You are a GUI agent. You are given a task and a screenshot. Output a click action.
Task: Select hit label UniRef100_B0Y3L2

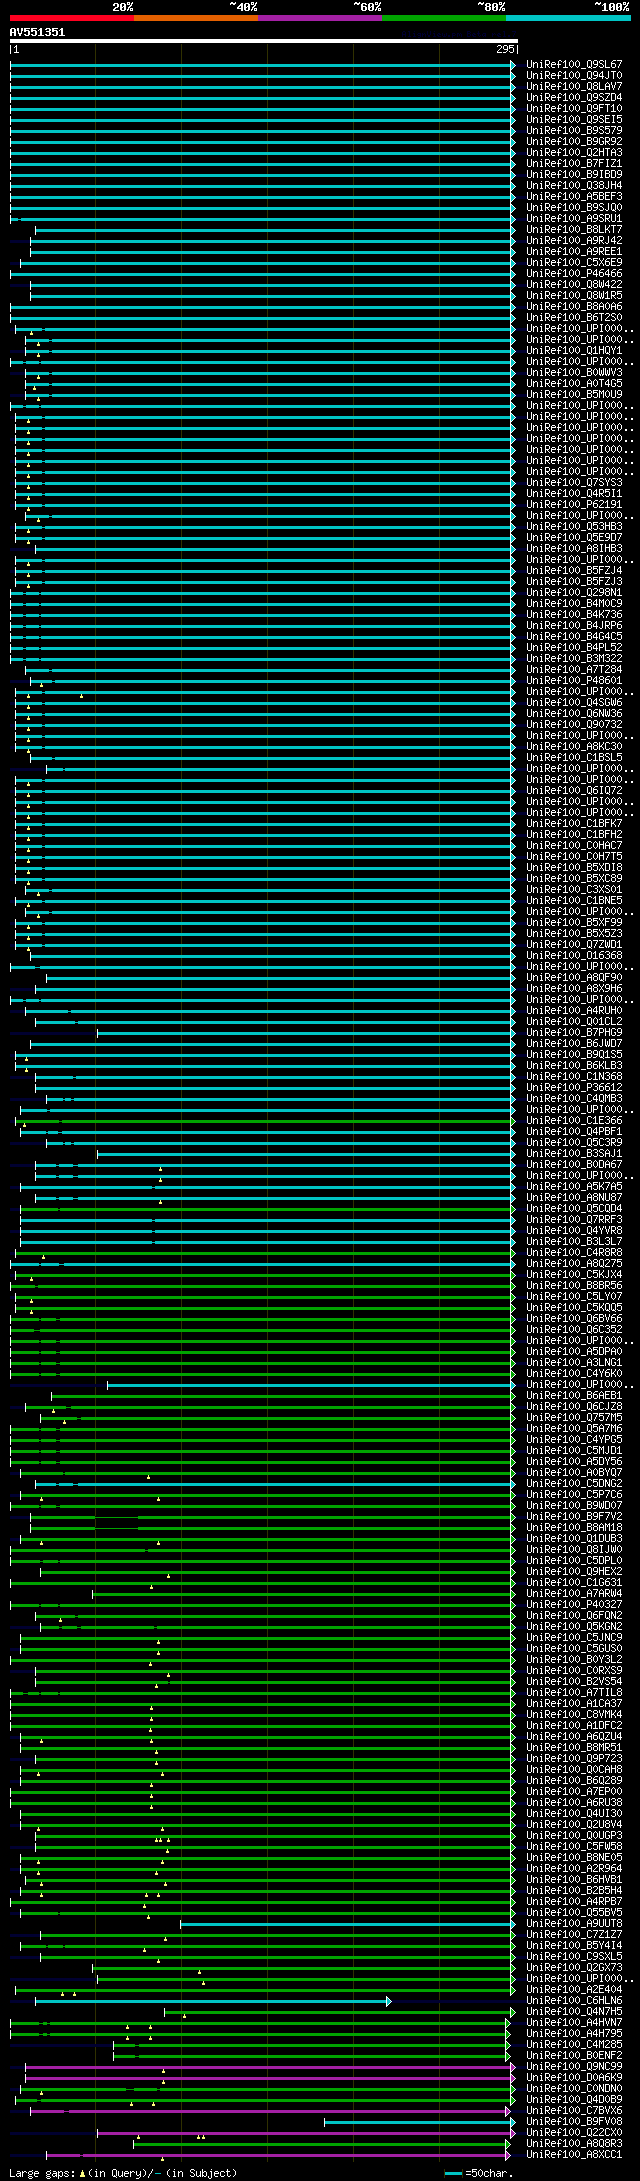574,1660
